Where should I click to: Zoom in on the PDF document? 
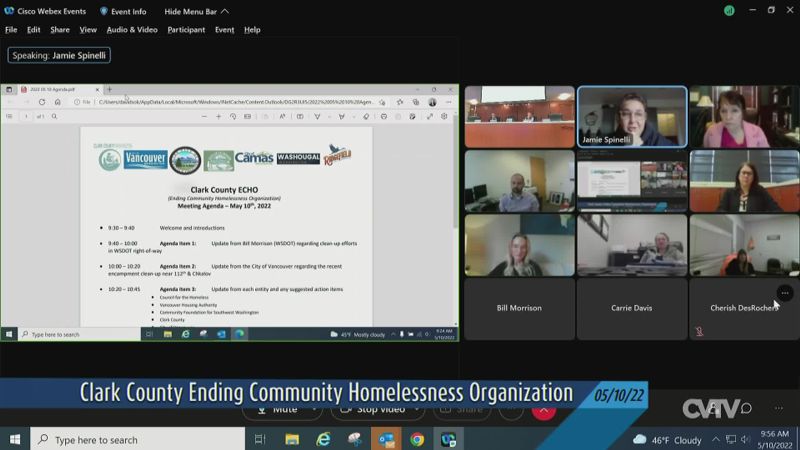coord(218,117)
